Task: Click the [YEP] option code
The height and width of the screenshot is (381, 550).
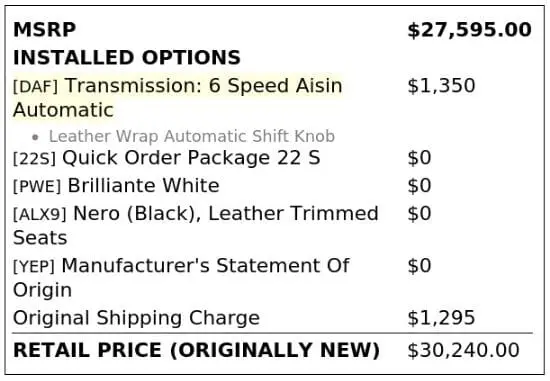Action: 34,267
